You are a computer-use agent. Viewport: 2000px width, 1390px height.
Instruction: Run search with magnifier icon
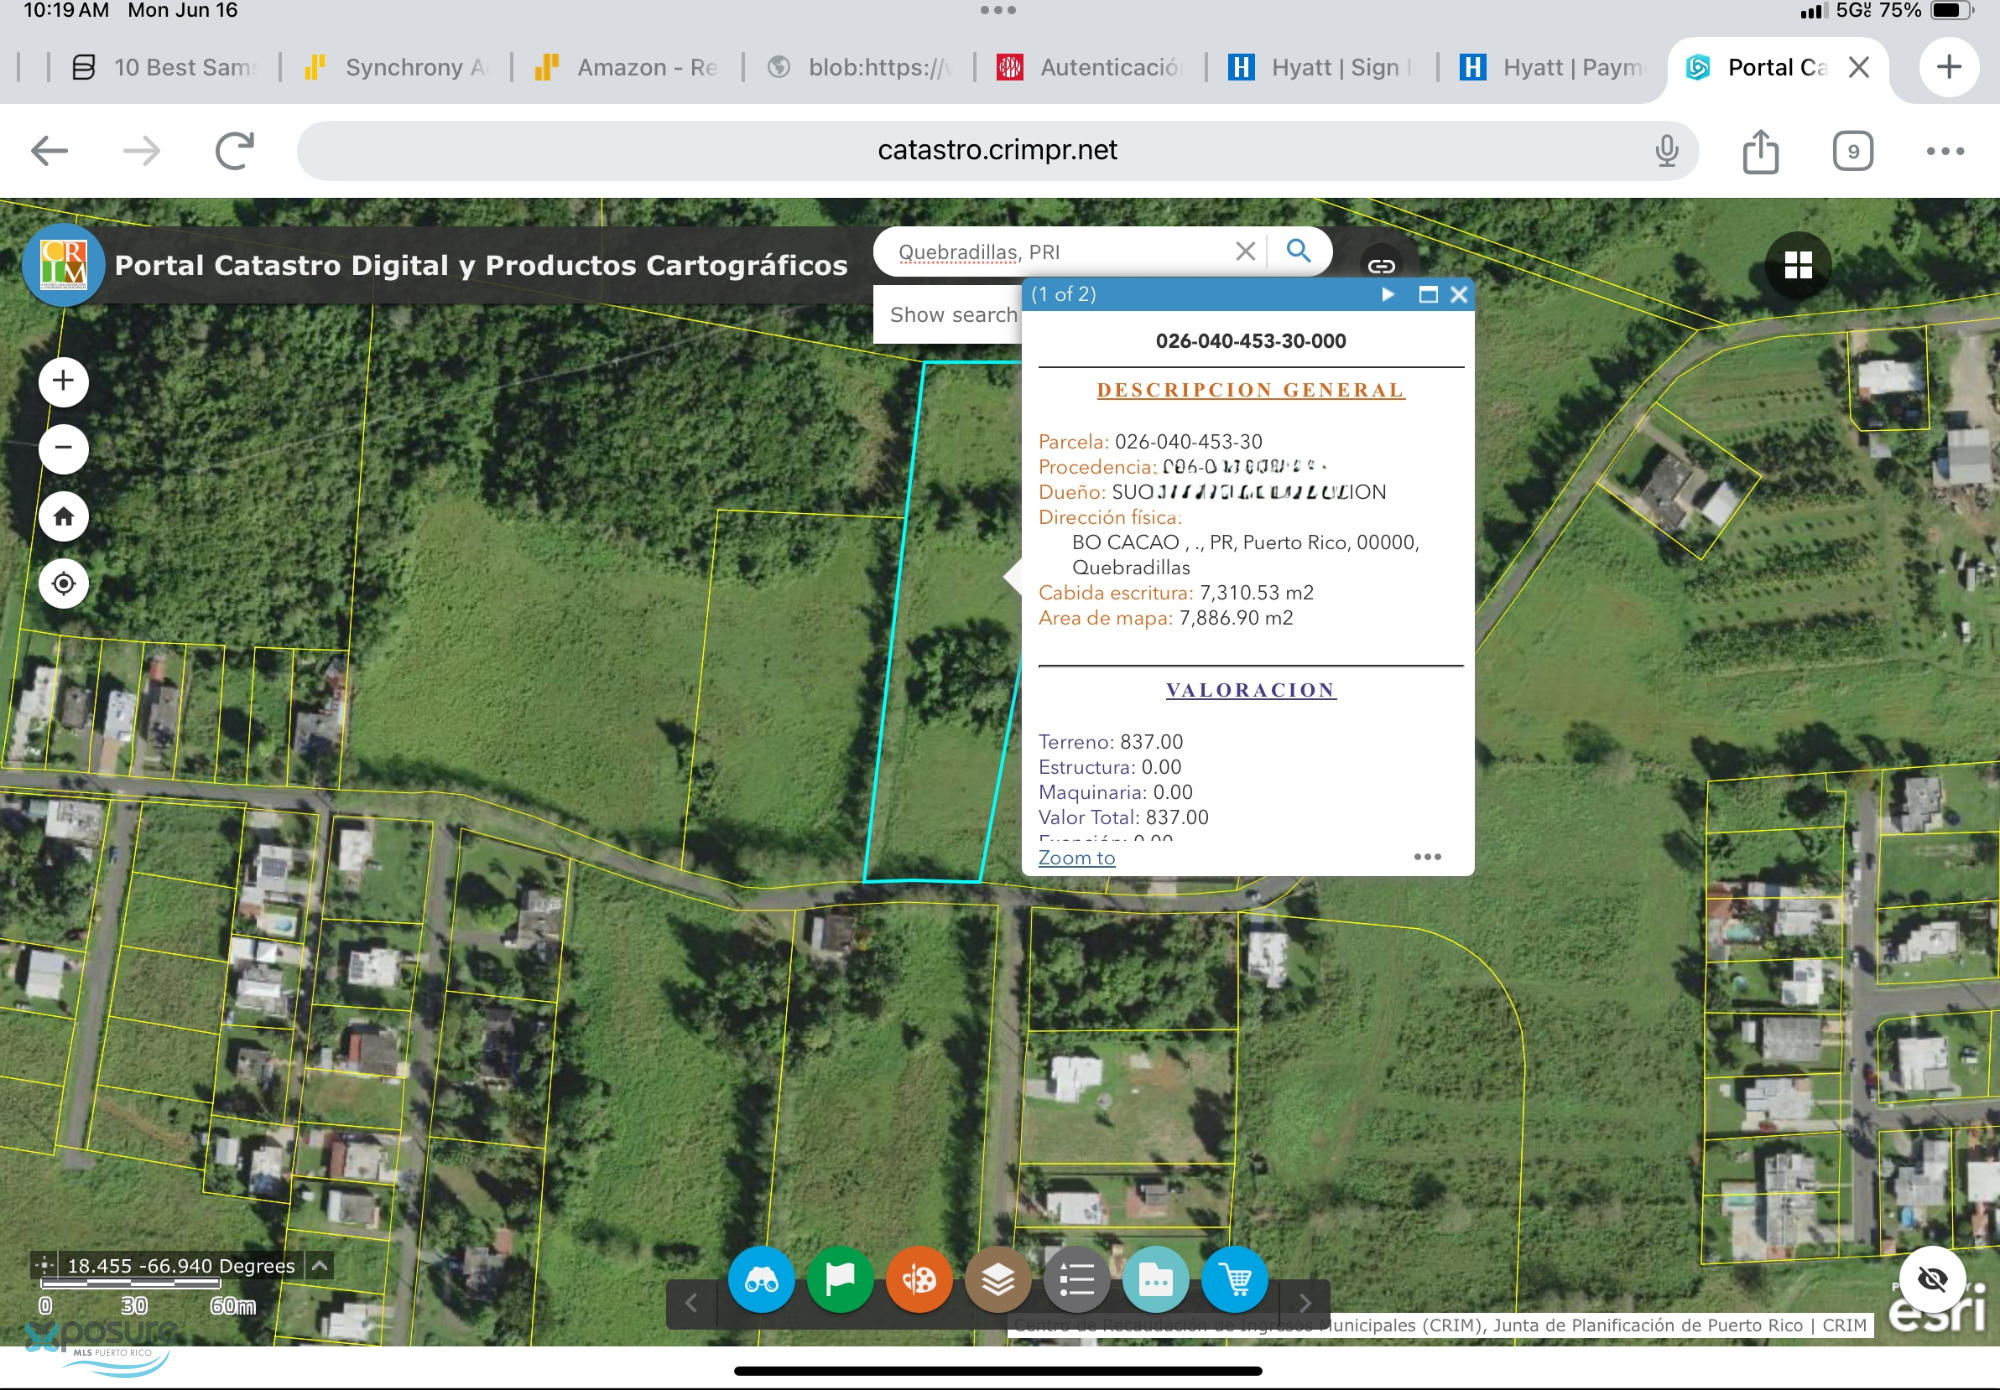point(1298,251)
